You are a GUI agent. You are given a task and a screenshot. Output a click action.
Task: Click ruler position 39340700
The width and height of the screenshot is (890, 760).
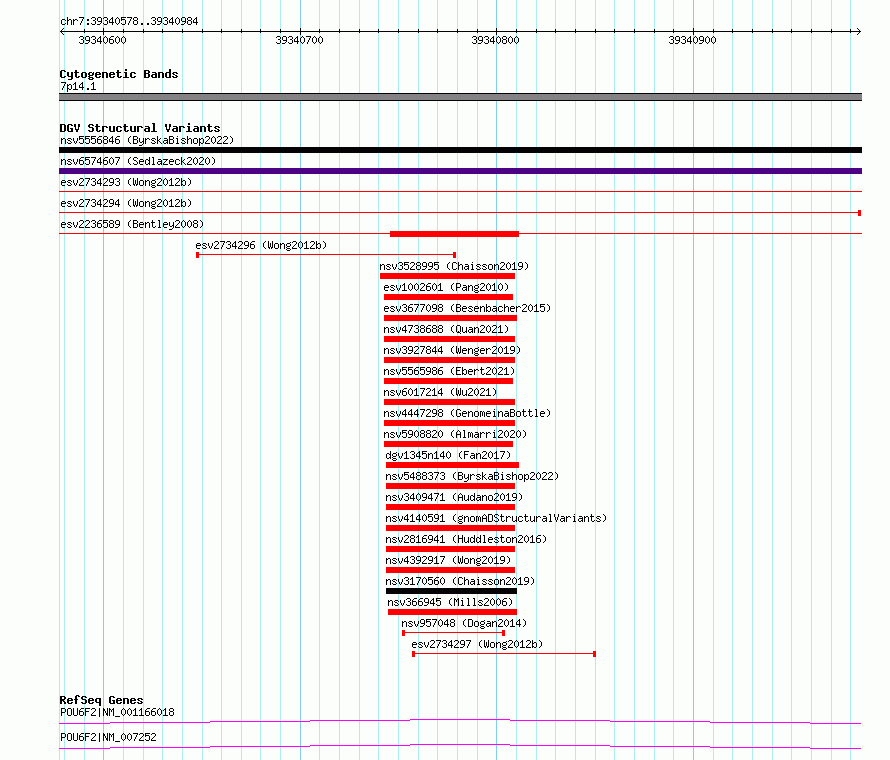(299, 40)
